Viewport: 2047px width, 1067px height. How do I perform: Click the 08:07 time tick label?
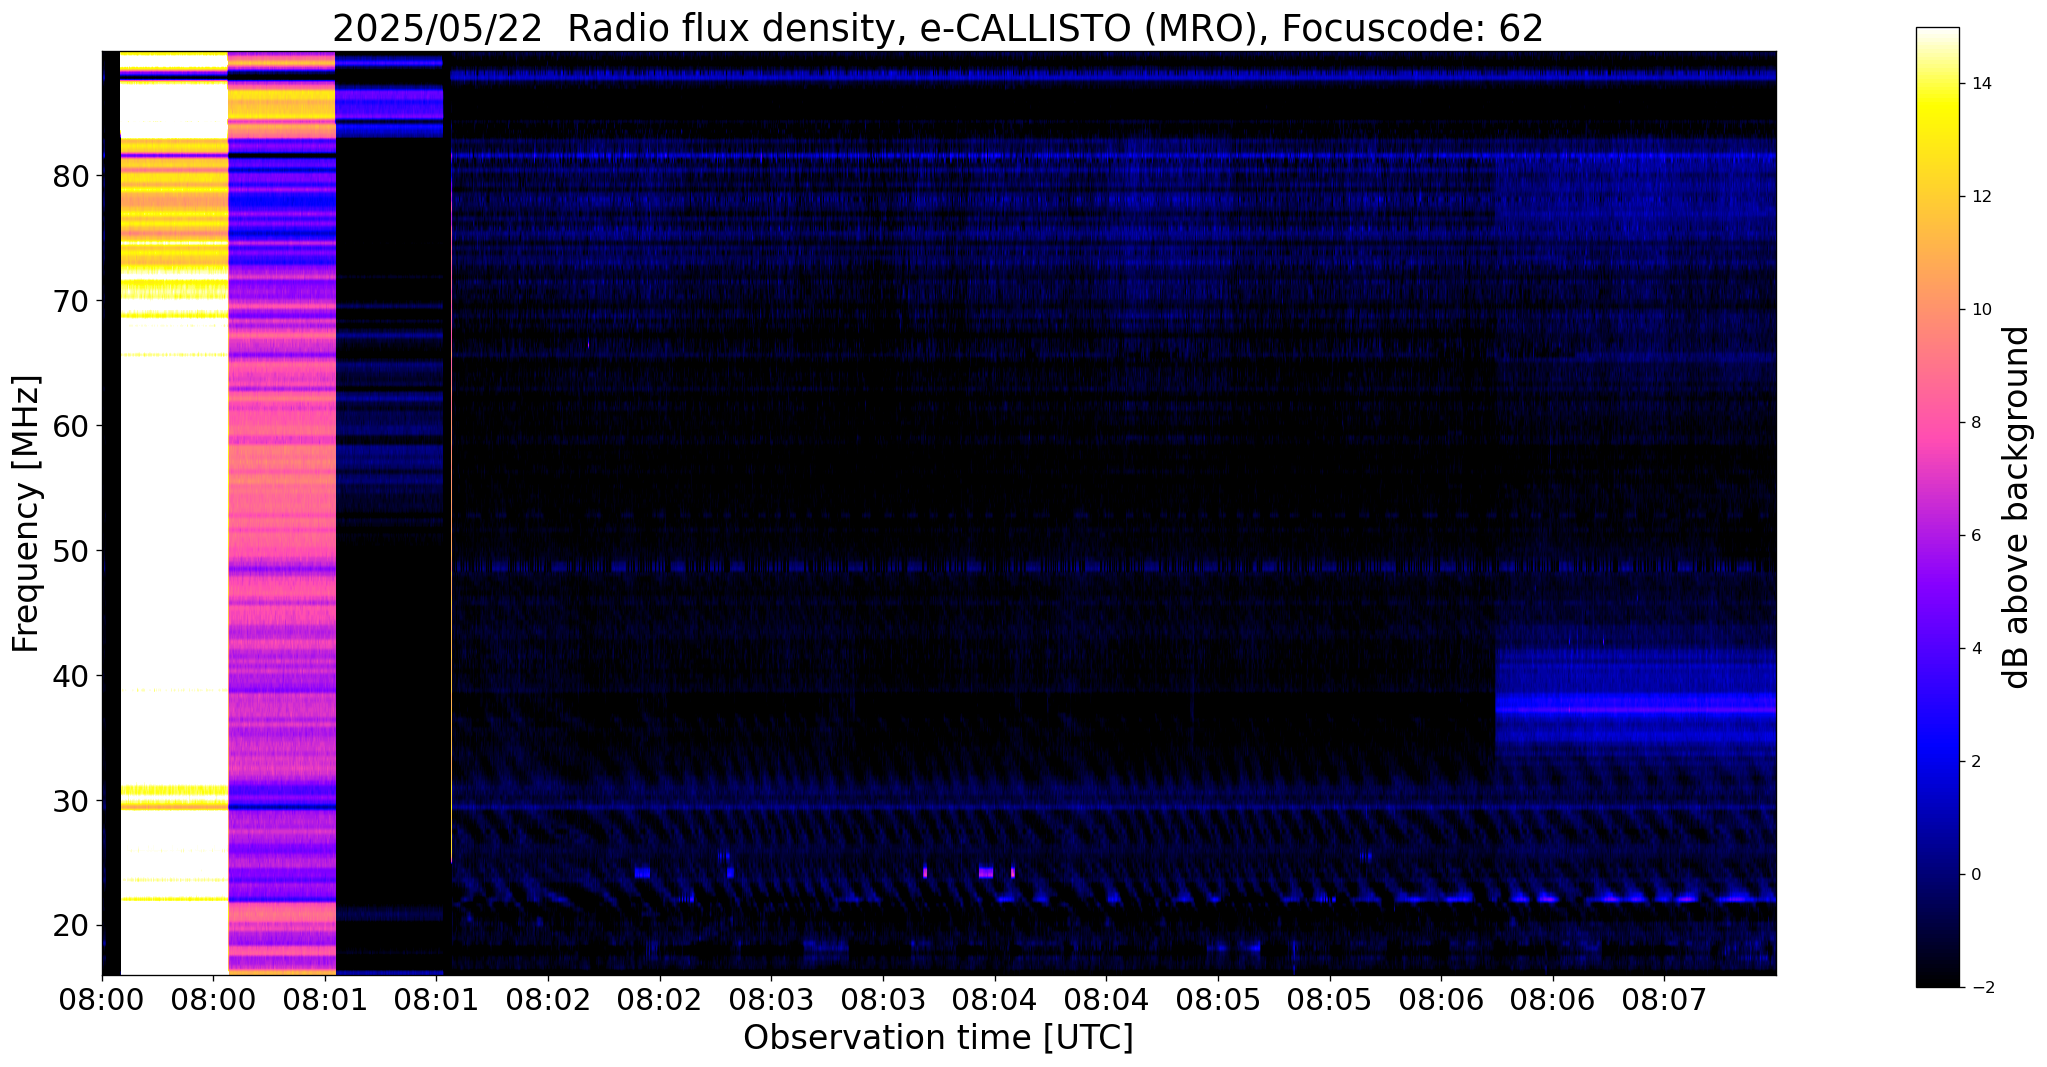point(1664,999)
